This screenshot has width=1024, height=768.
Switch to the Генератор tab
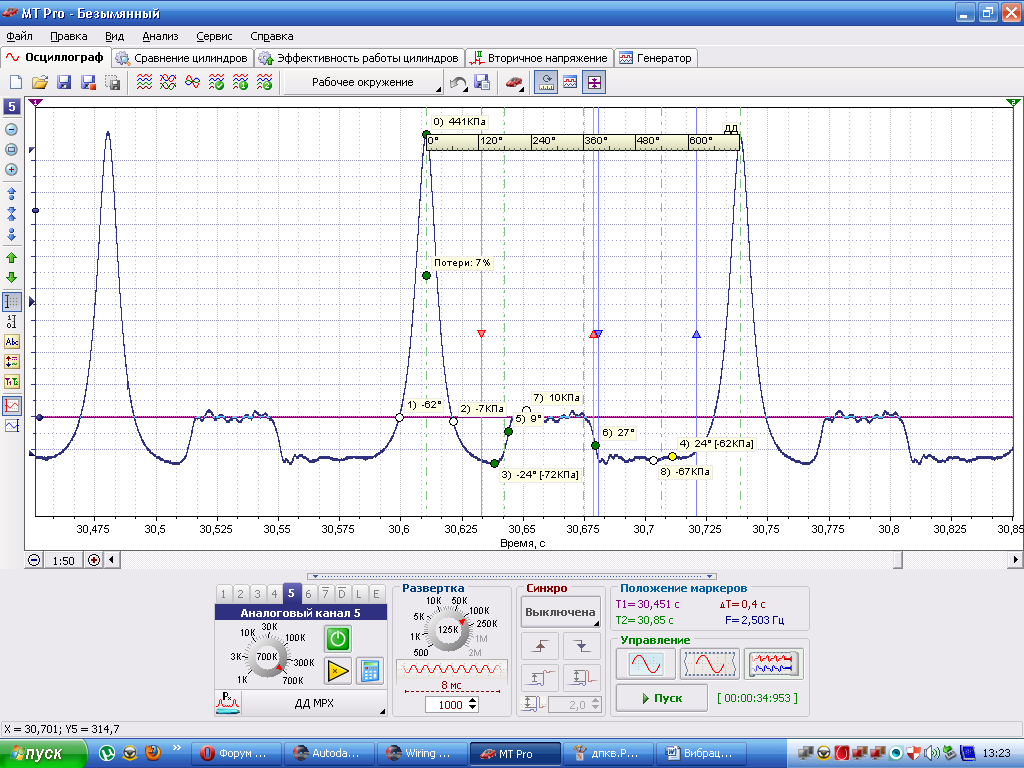pyautogui.click(x=656, y=58)
